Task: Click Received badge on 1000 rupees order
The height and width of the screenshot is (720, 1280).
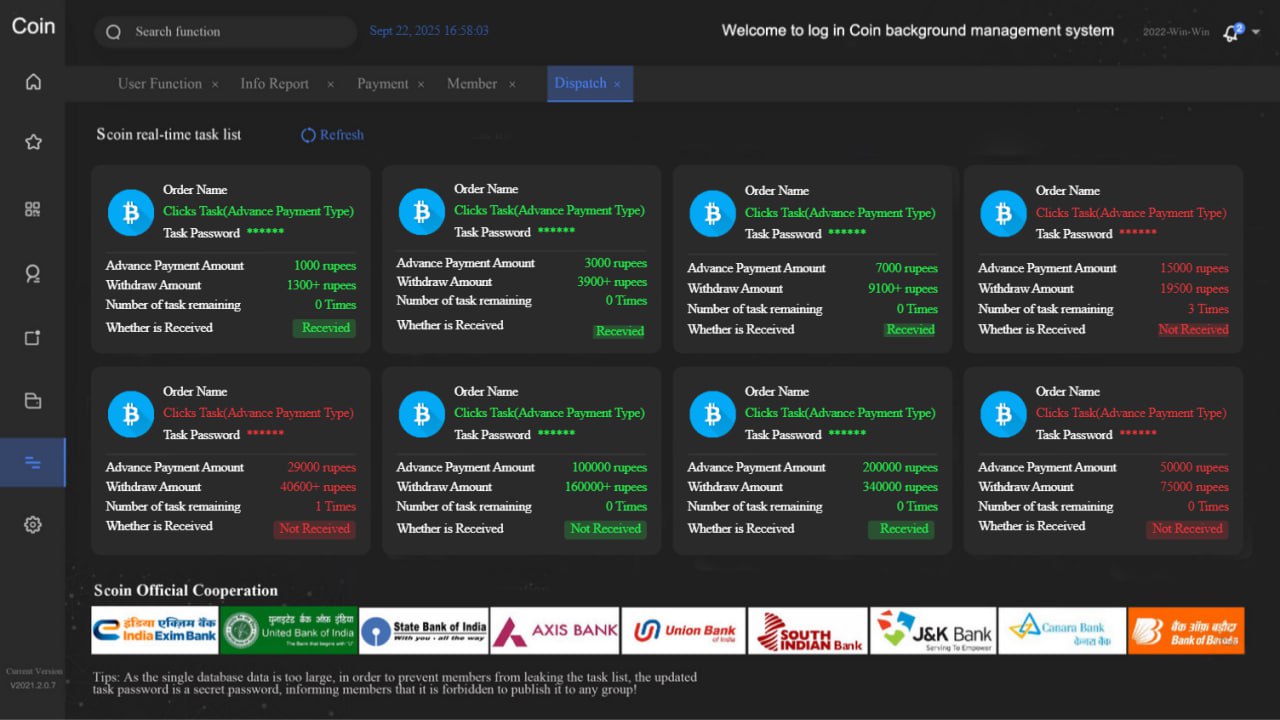Action: coord(325,328)
